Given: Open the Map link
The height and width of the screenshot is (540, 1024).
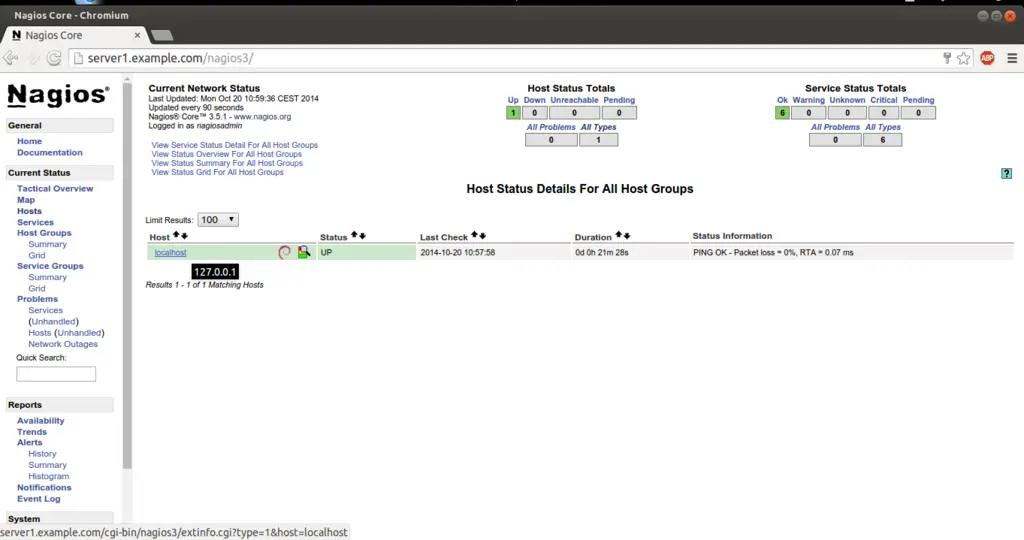Looking at the screenshot, I should coord(26,200).
